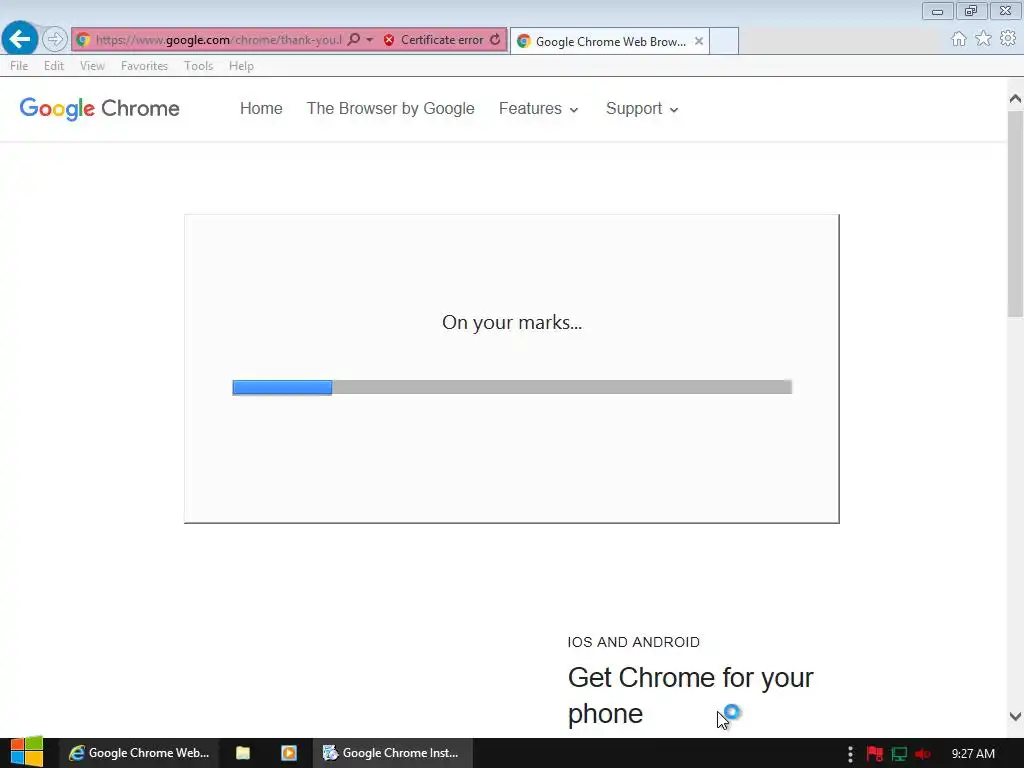Click the muted volume tray icon
1024x768 pixels.
pyautogui.click(x=923, y=754)
